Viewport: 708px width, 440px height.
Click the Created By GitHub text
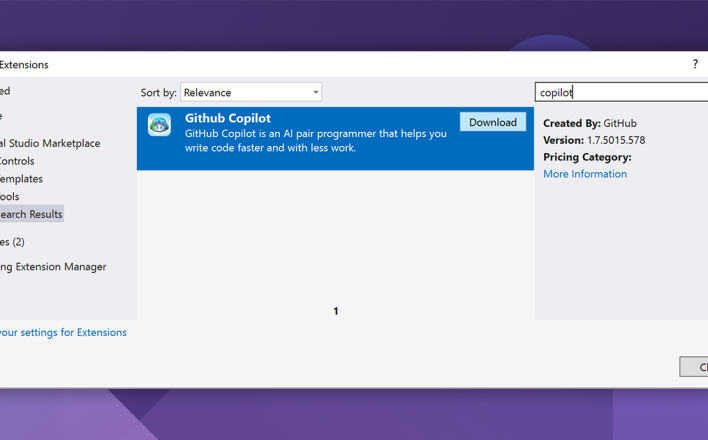tap(590, 123)
